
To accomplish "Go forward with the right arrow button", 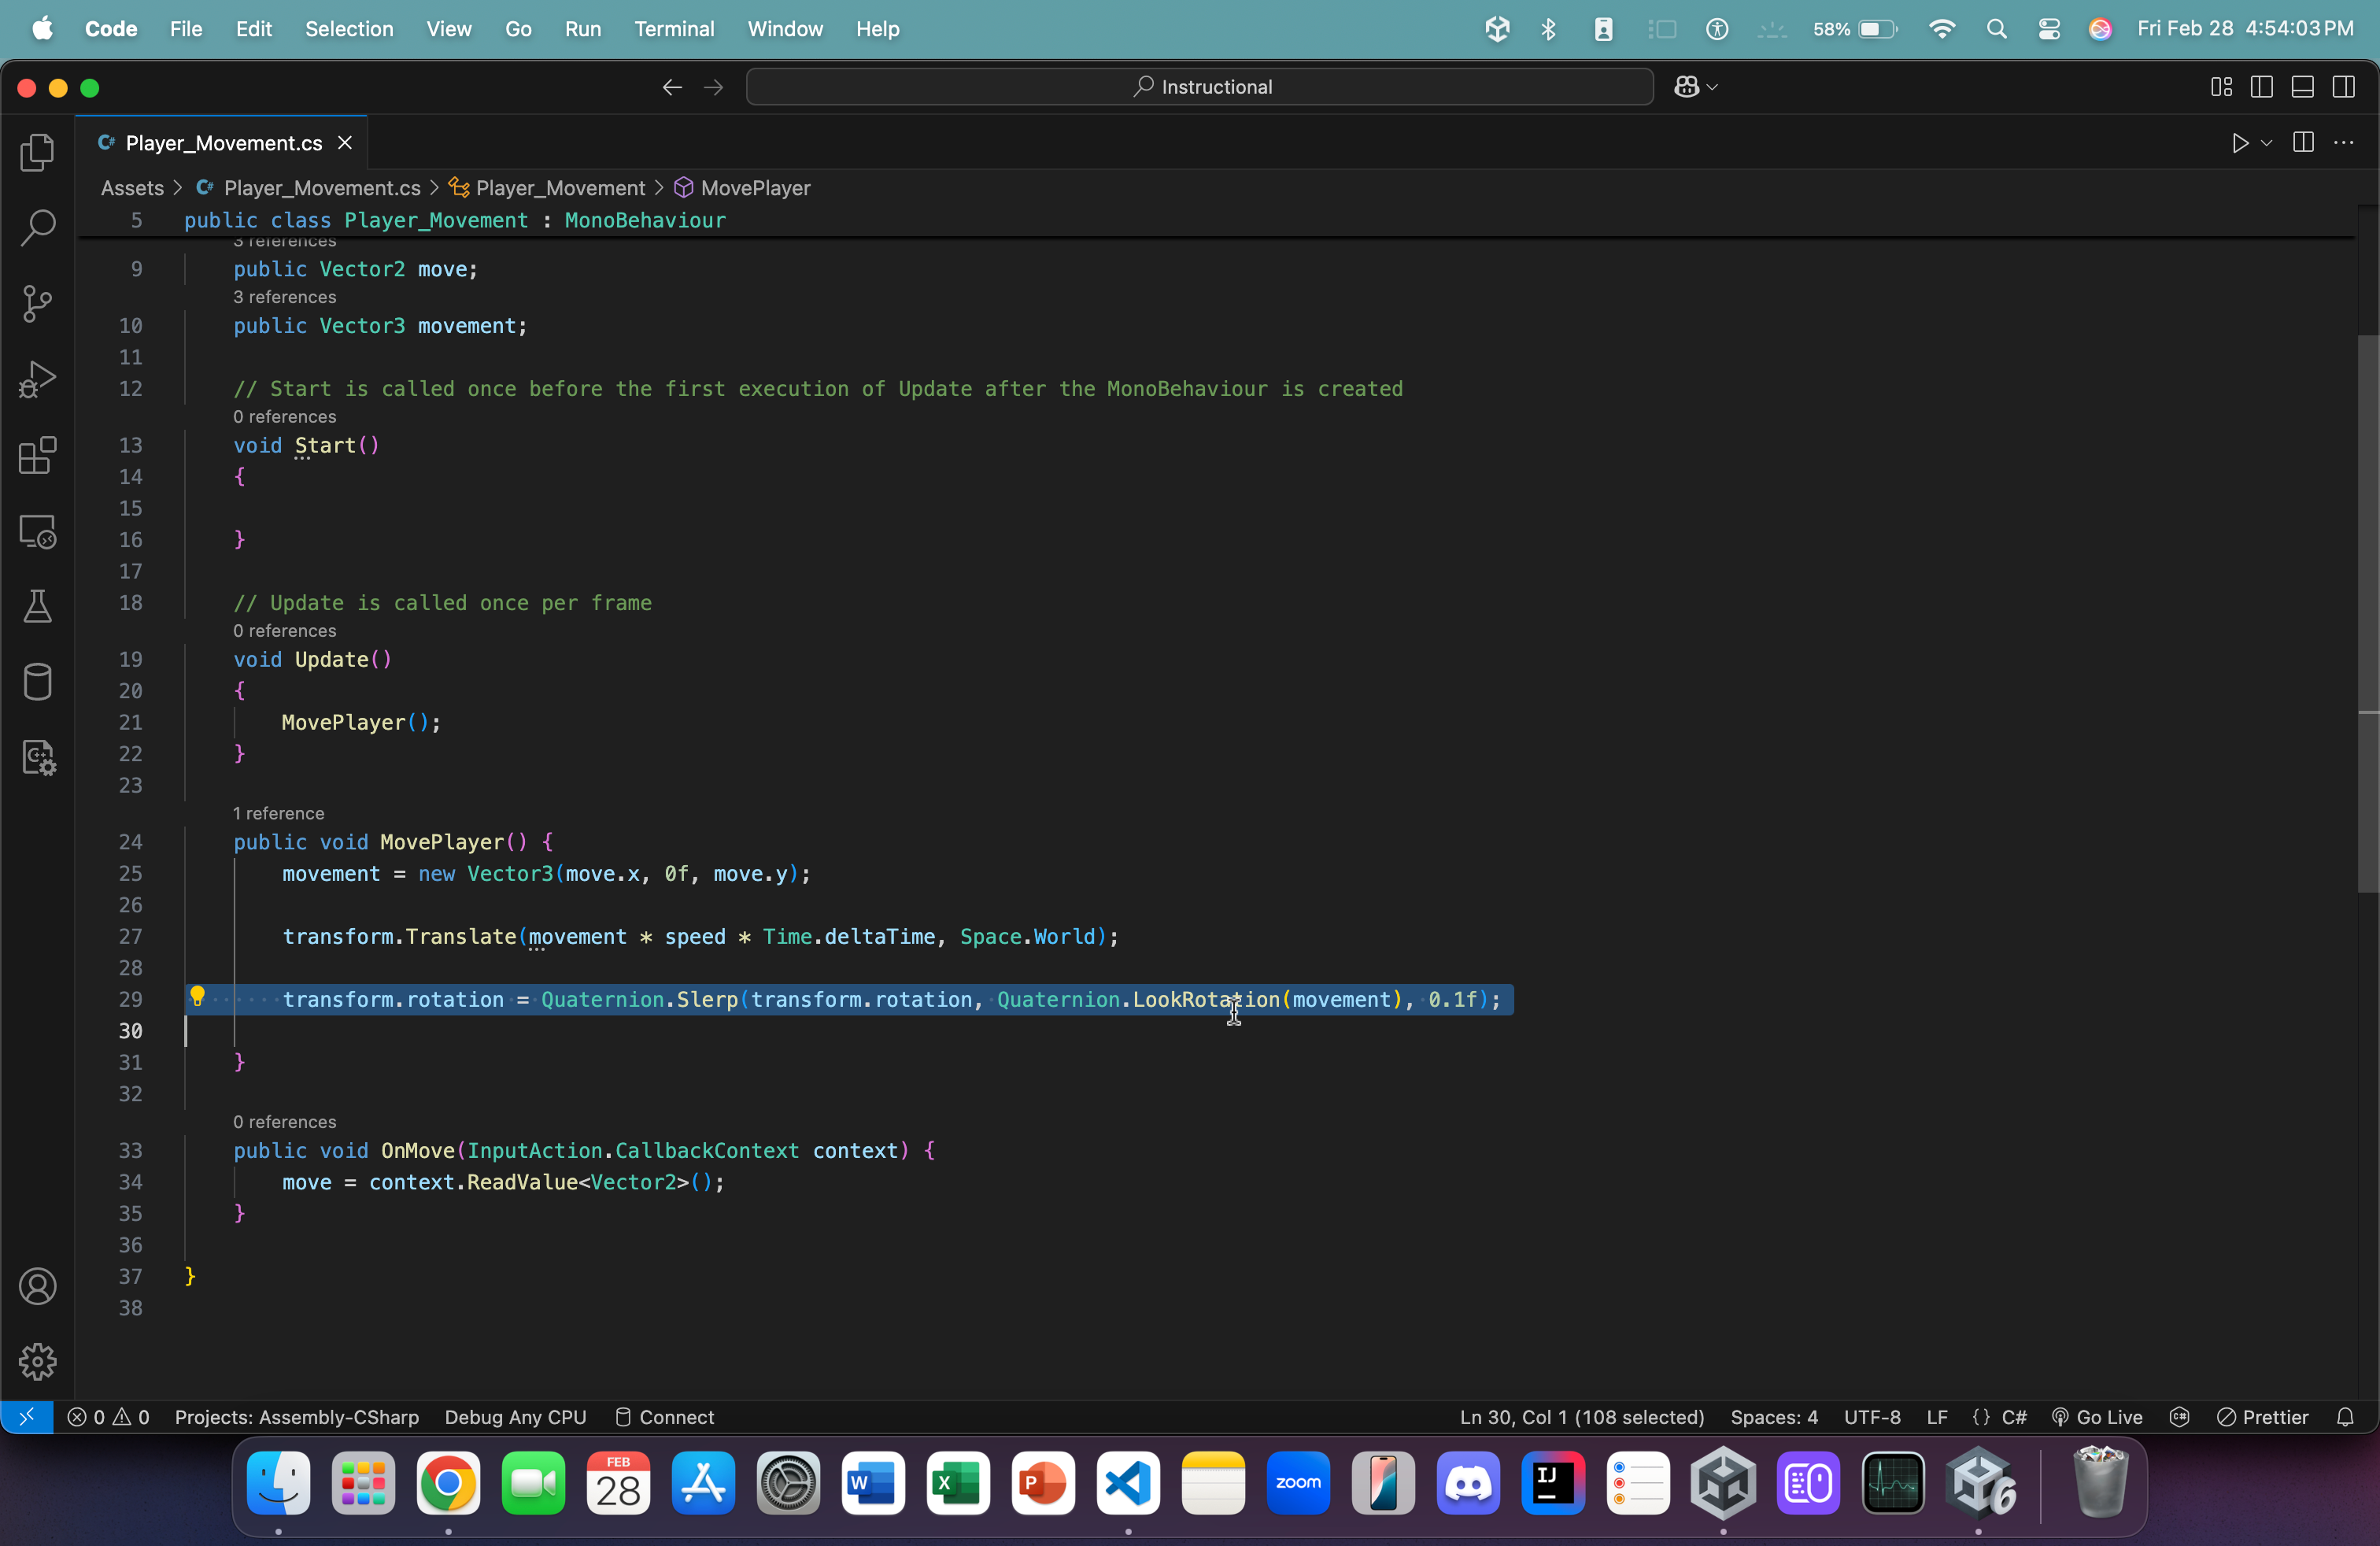I will point(713,87).
